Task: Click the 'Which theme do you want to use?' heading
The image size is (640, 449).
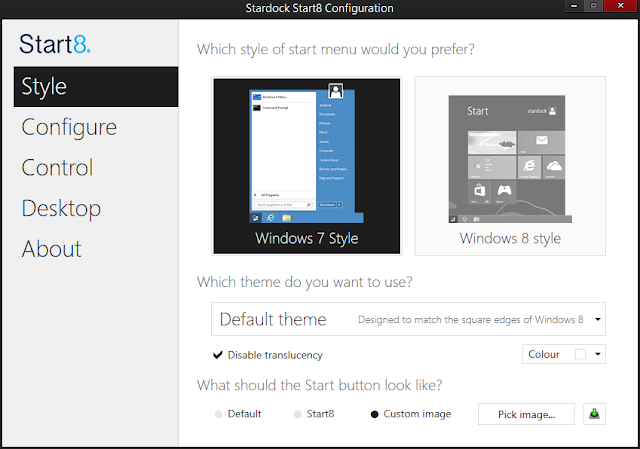Action: pyautogui.click(x=304, y=282)
